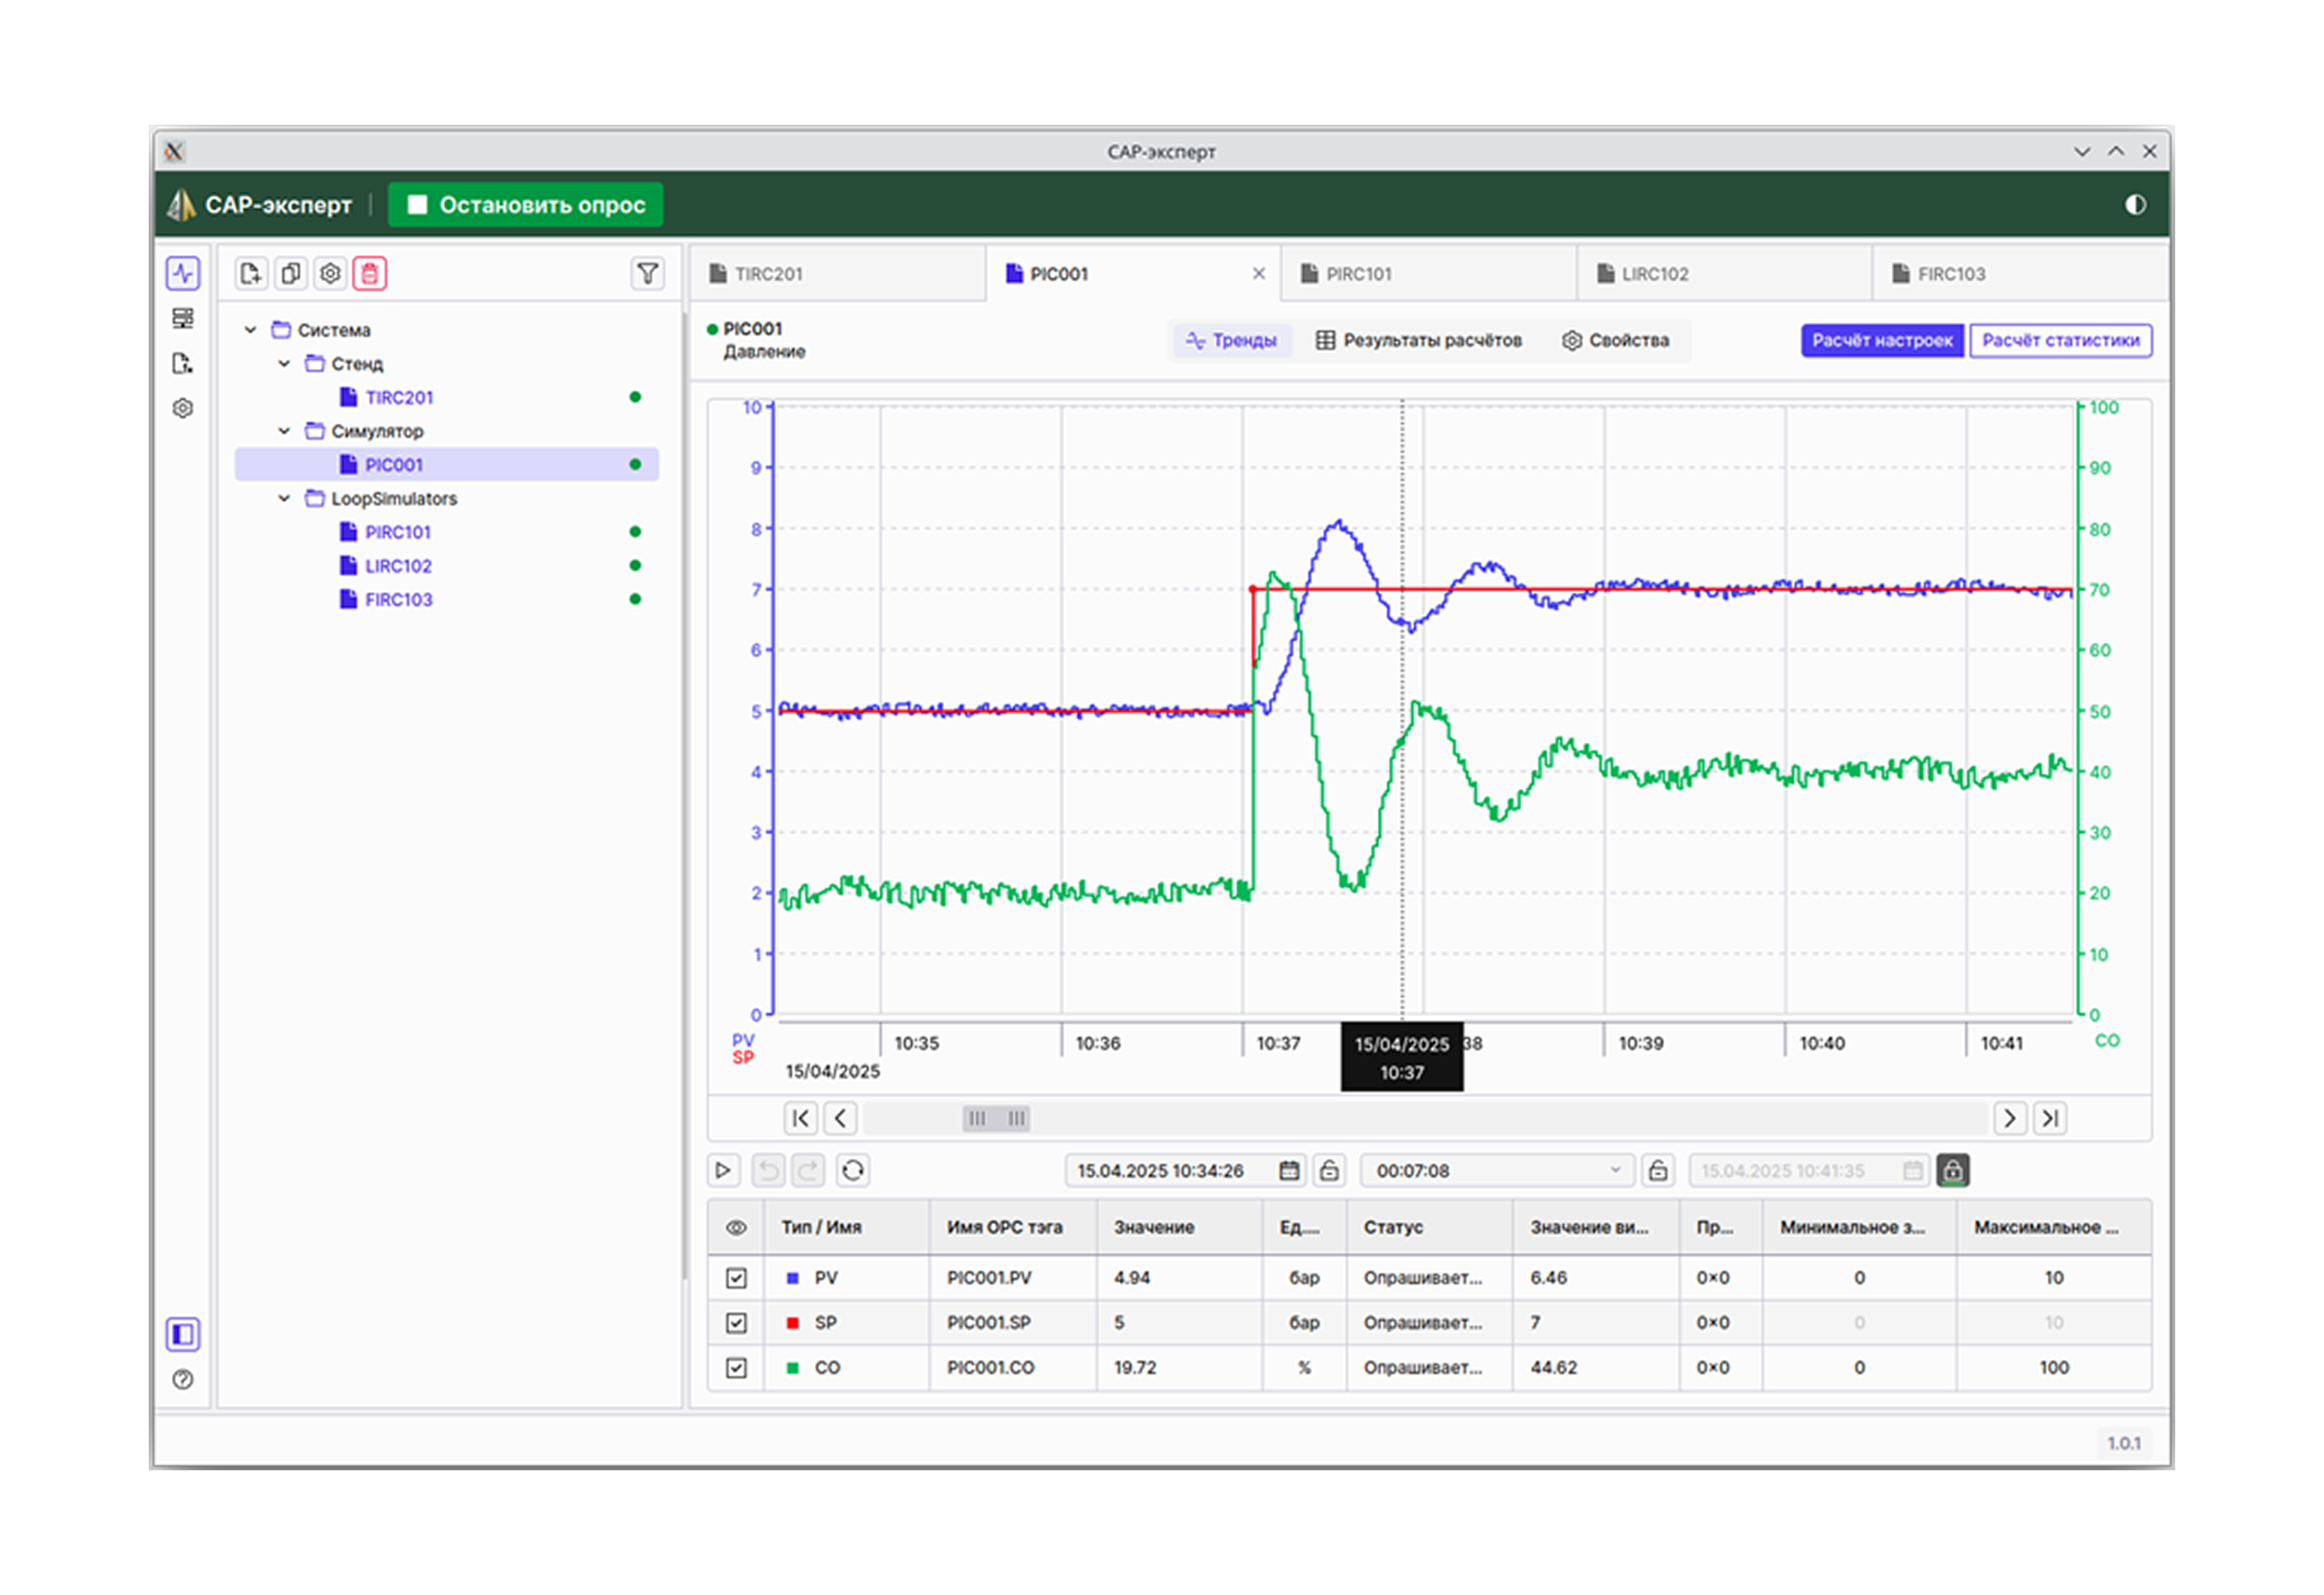Image resolution: width=2324 pixels, height=1595 pixels.
Task: Click PV maximum value 10 cell
Action: pyautogui.click(x=2054, y=1278)
